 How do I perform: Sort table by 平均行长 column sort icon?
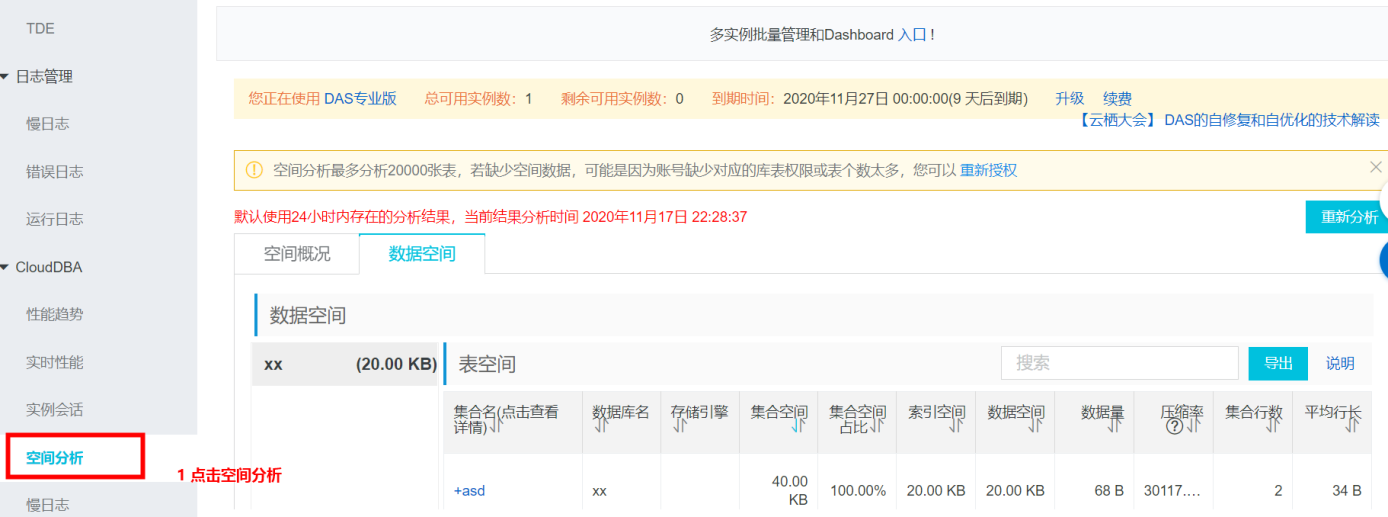point(1352,425)
